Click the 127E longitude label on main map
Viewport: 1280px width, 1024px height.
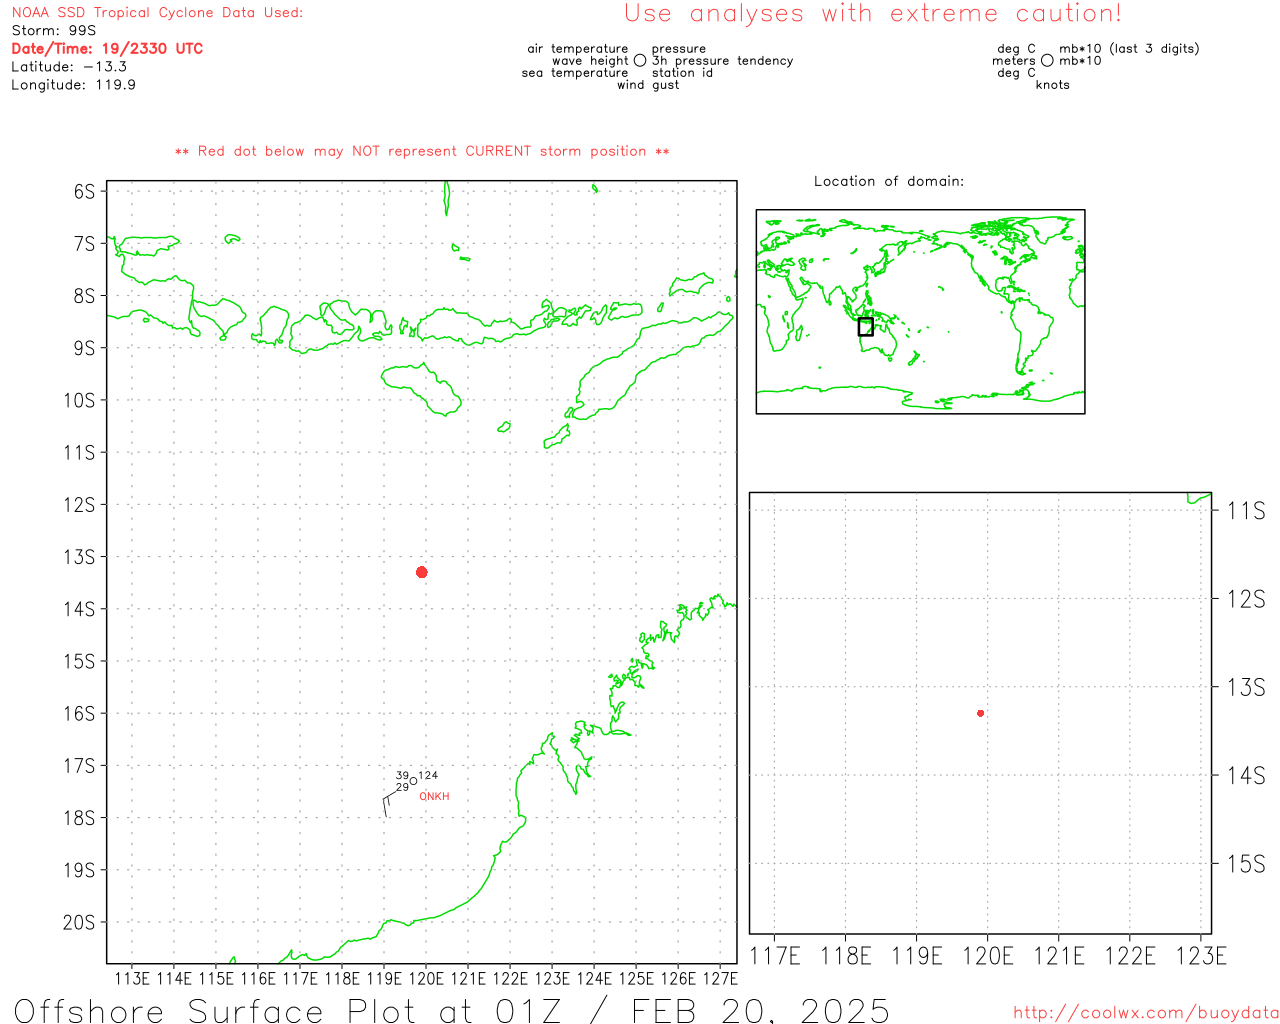point(720,979)
